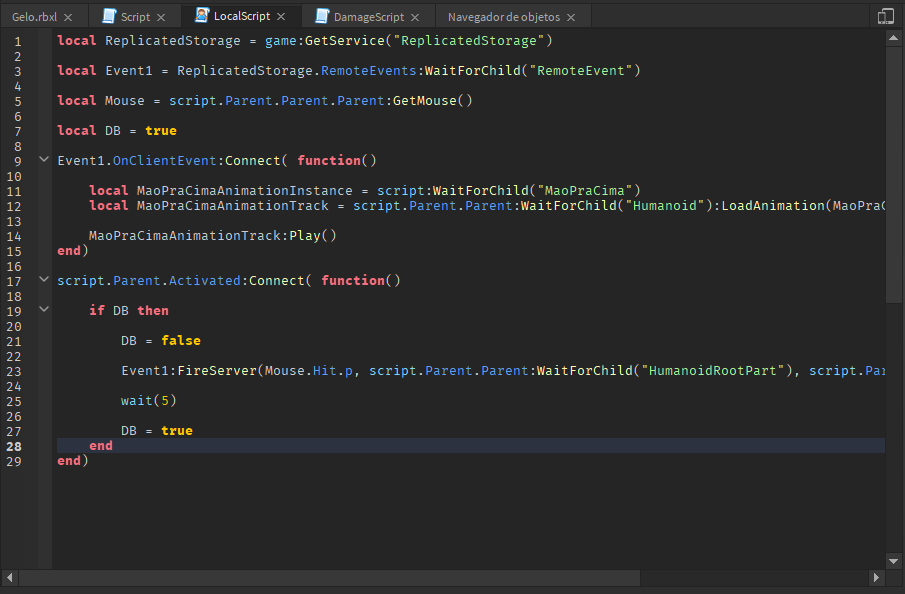Image resolution: width=905 pixels, height=594 pixels.
Task: Click FireServer on line 23
Action: [216, 371]
